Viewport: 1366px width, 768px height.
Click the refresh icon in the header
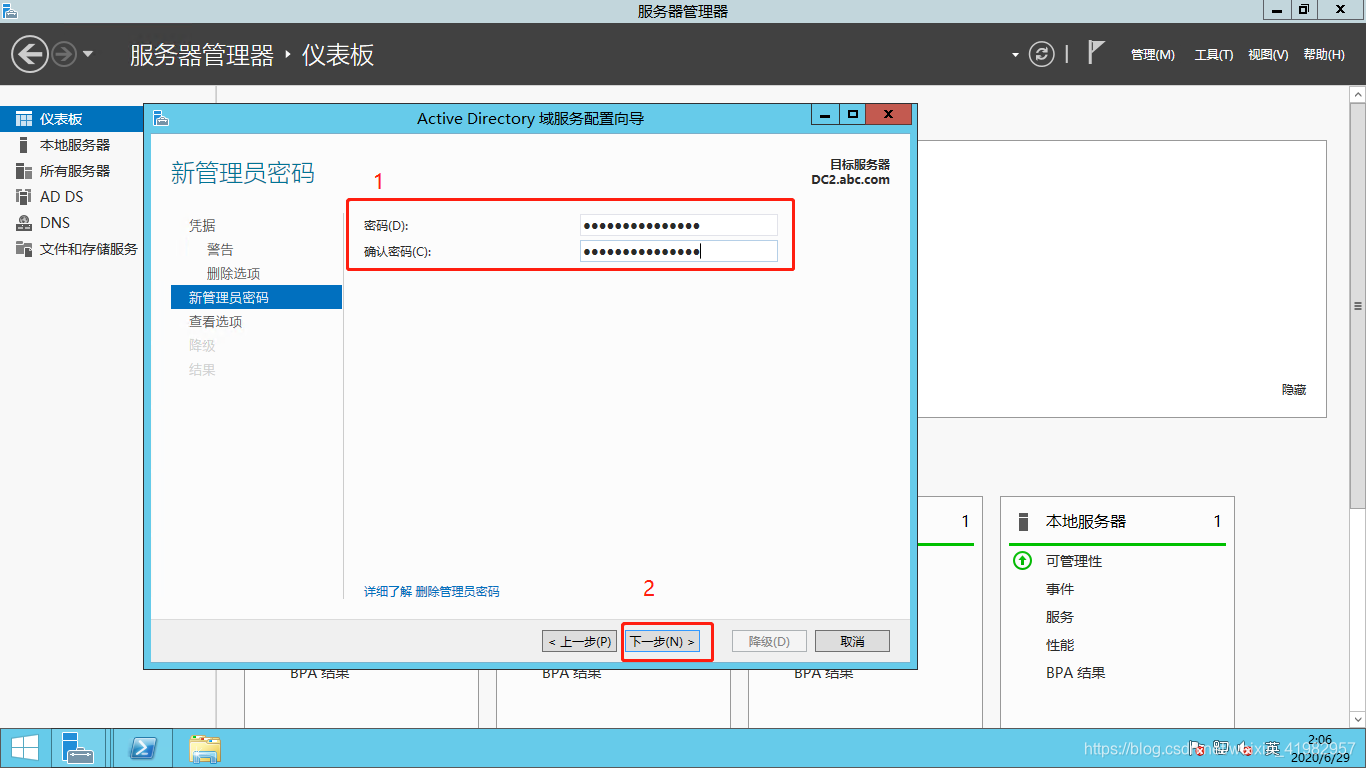[x=1042, y=54]
